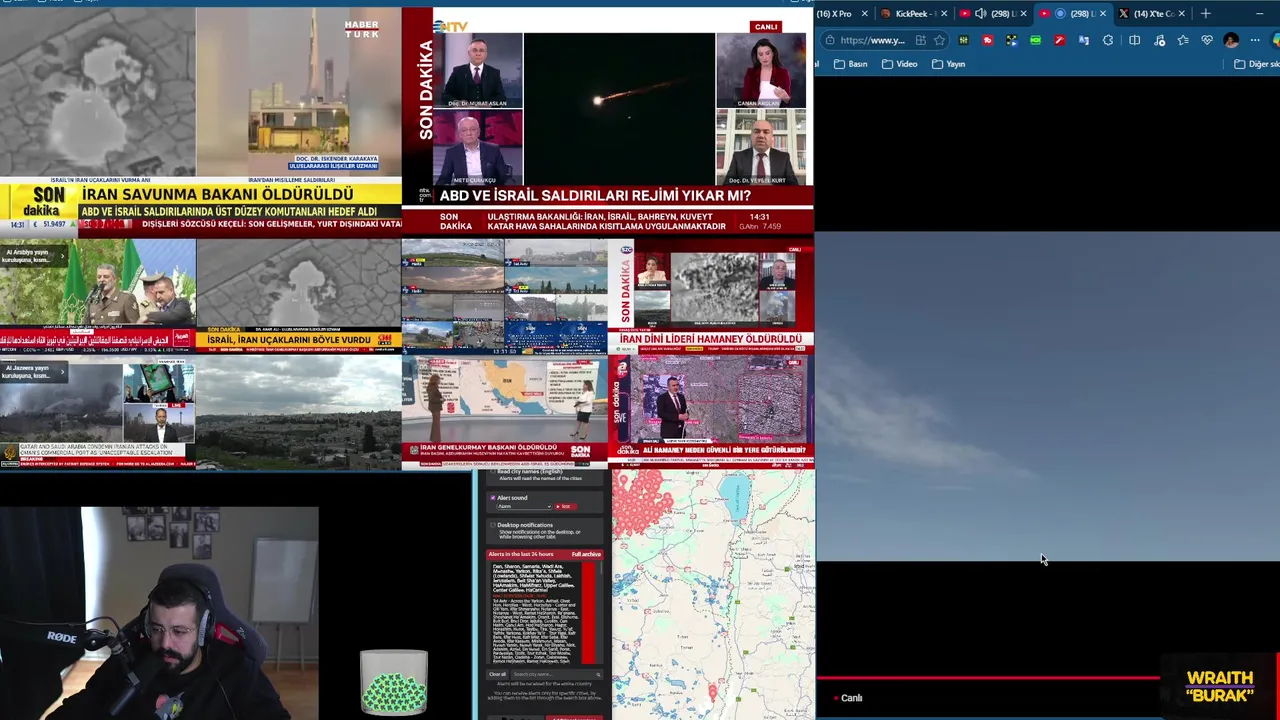
Task: Select the İran Genelkurmay Başkanı news tile
Action: tap(504, 413)
